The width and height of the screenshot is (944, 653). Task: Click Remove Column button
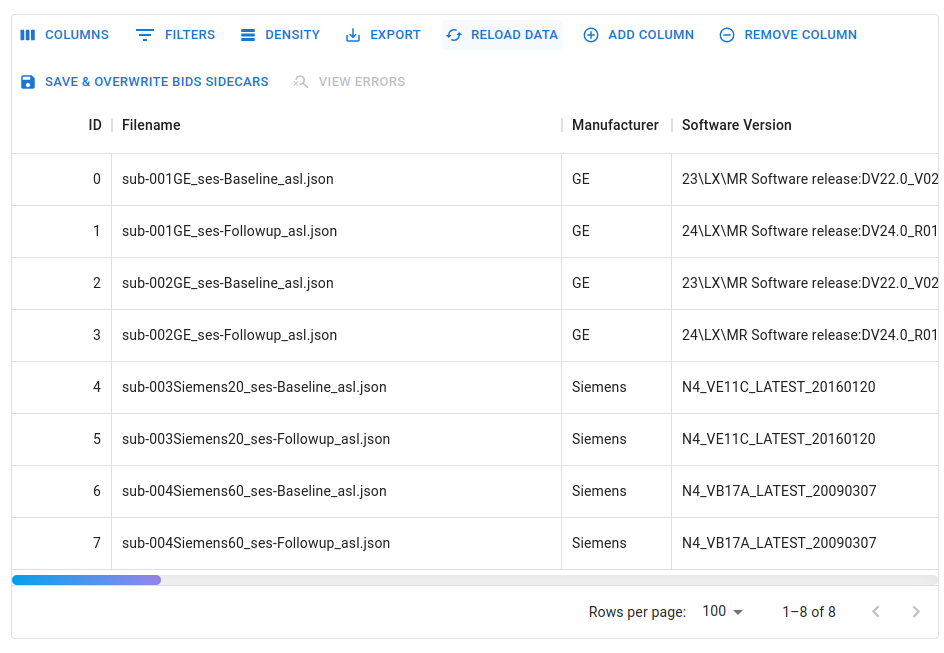(x=788, y=35)
